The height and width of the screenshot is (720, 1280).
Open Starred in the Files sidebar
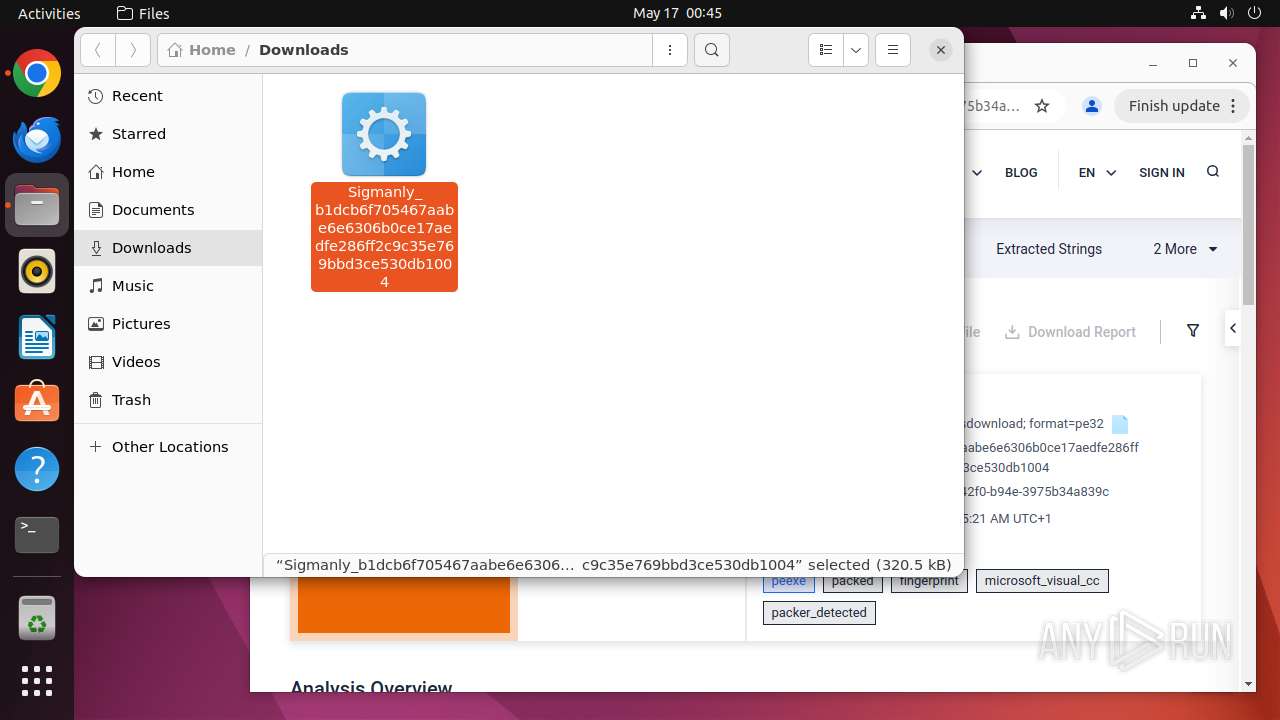(168, 134)
